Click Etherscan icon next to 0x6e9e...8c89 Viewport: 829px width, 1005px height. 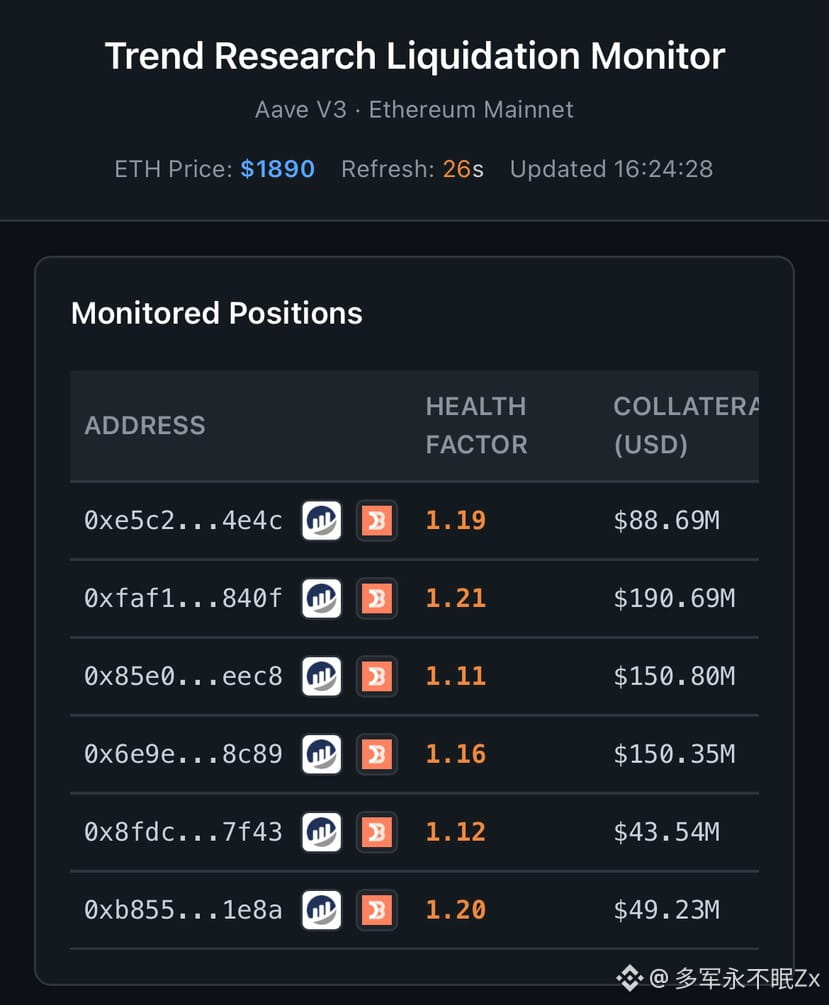(322, 755)
